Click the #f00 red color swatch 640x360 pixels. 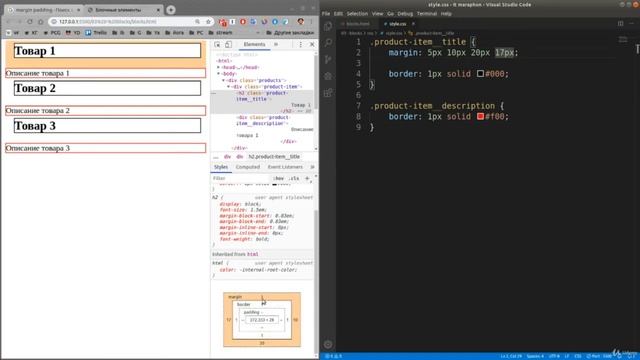480,116
